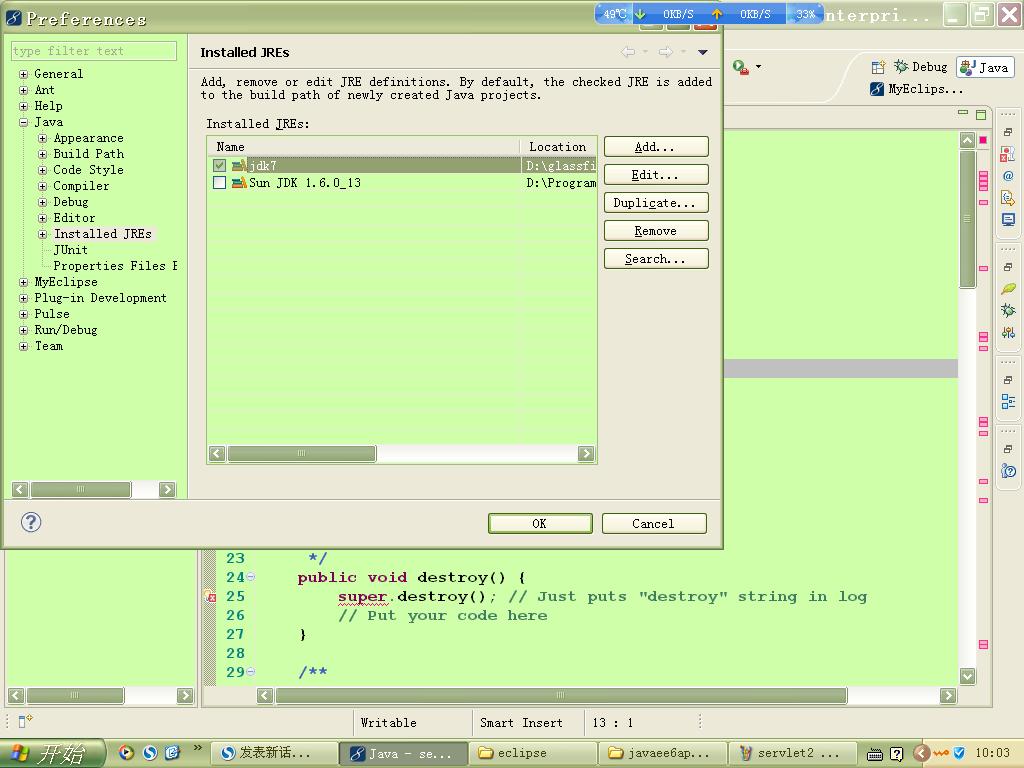Select the Appearance item under Java
Viewport: 1024px width, 768px height.
pos(88,138)
